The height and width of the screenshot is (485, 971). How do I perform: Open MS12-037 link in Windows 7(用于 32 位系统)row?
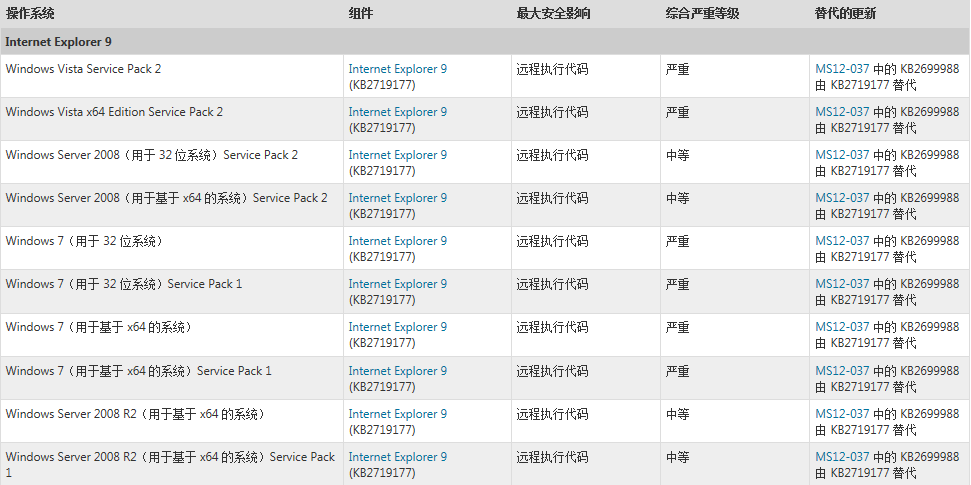[x=842, y=241]
